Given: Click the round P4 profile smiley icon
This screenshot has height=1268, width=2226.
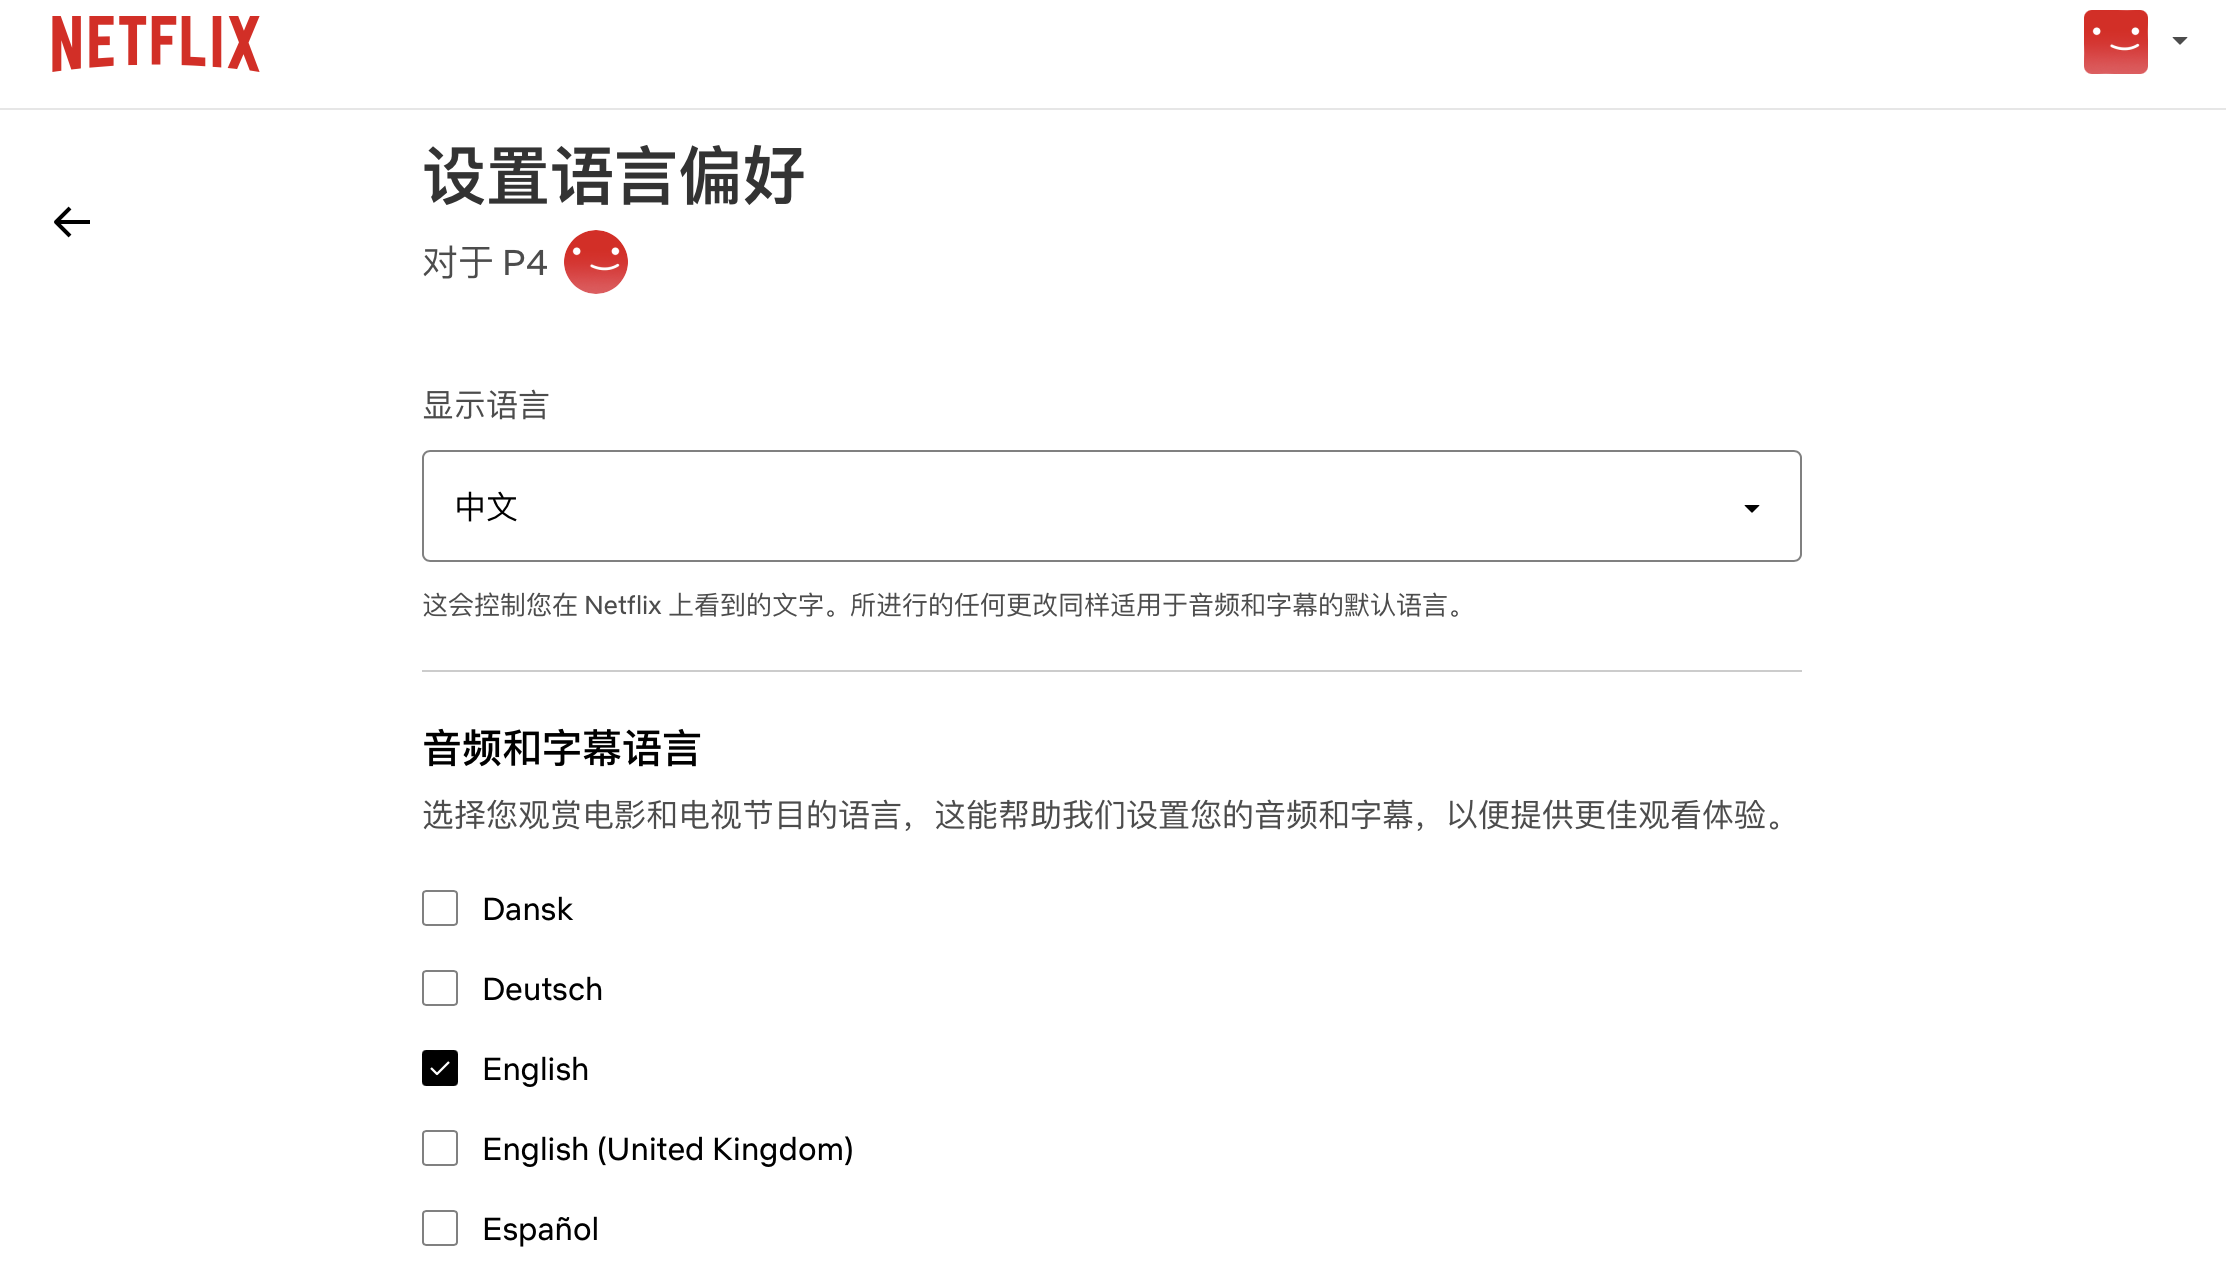Looking at the screenshot, I should click(x=595, y=262).
